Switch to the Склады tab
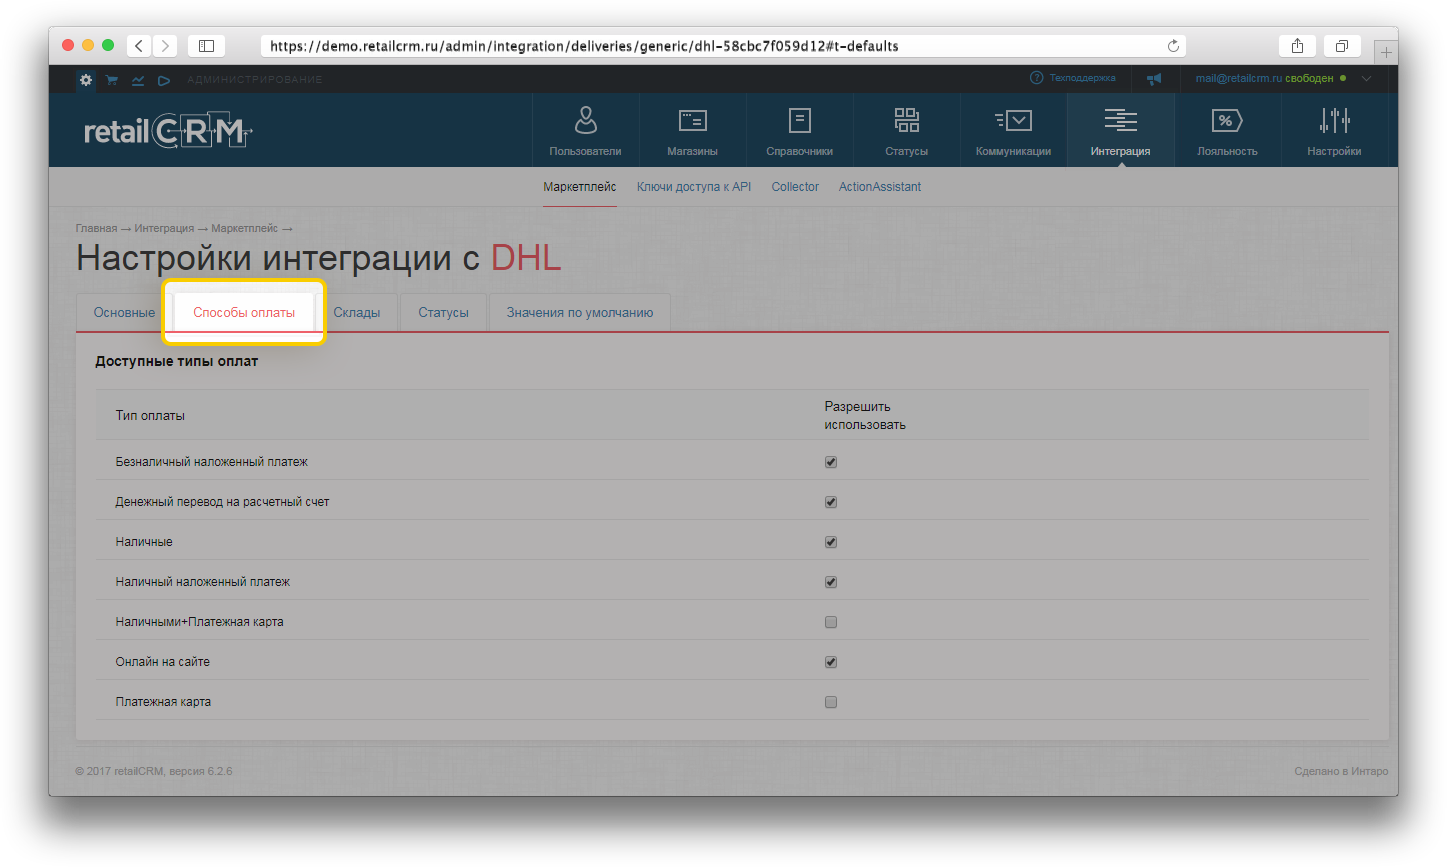The image size is (1447, 867). tap(357, 313)
